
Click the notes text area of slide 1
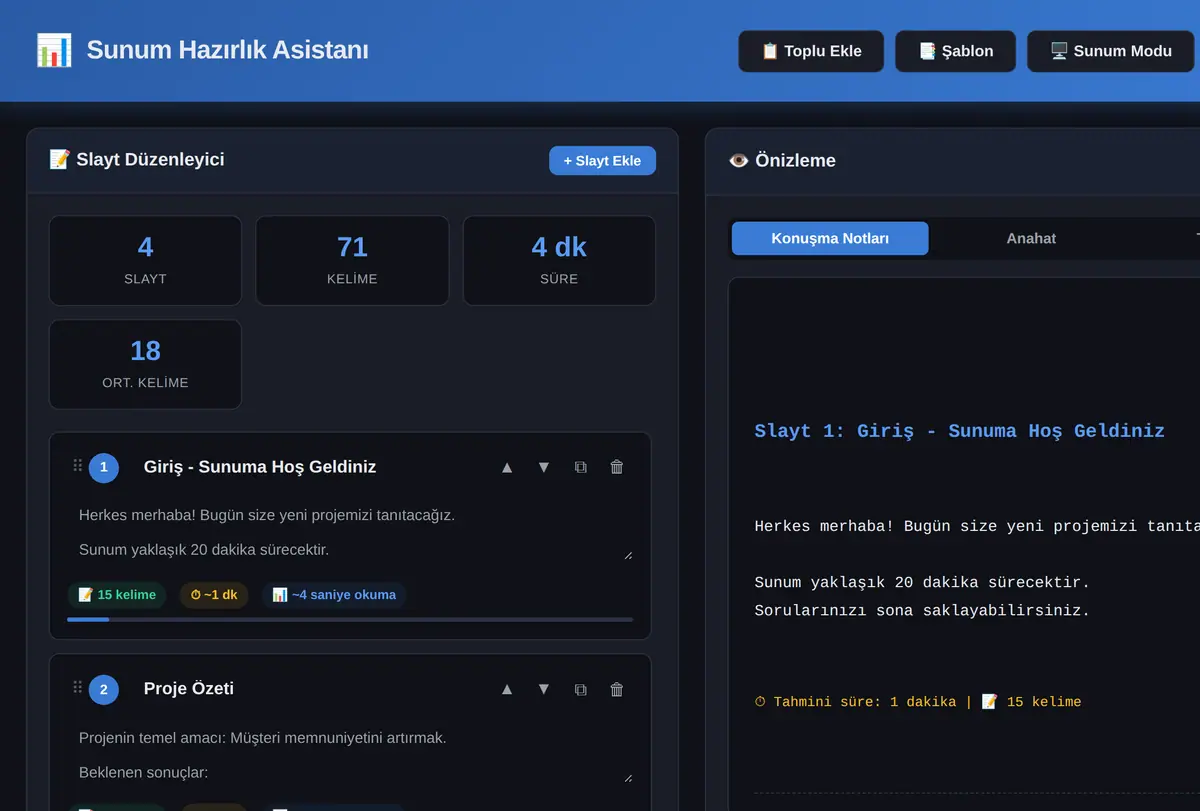click(350, 532)
